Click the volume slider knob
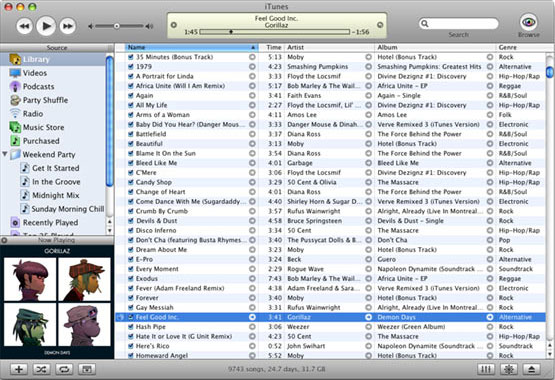Image resolution: width=555 pixels, height=380 pixels. pos(116,26)
